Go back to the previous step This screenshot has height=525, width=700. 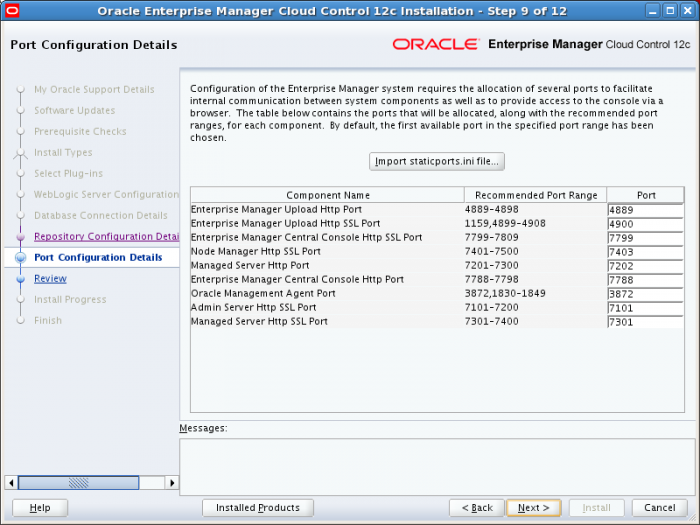pos(477,508)
